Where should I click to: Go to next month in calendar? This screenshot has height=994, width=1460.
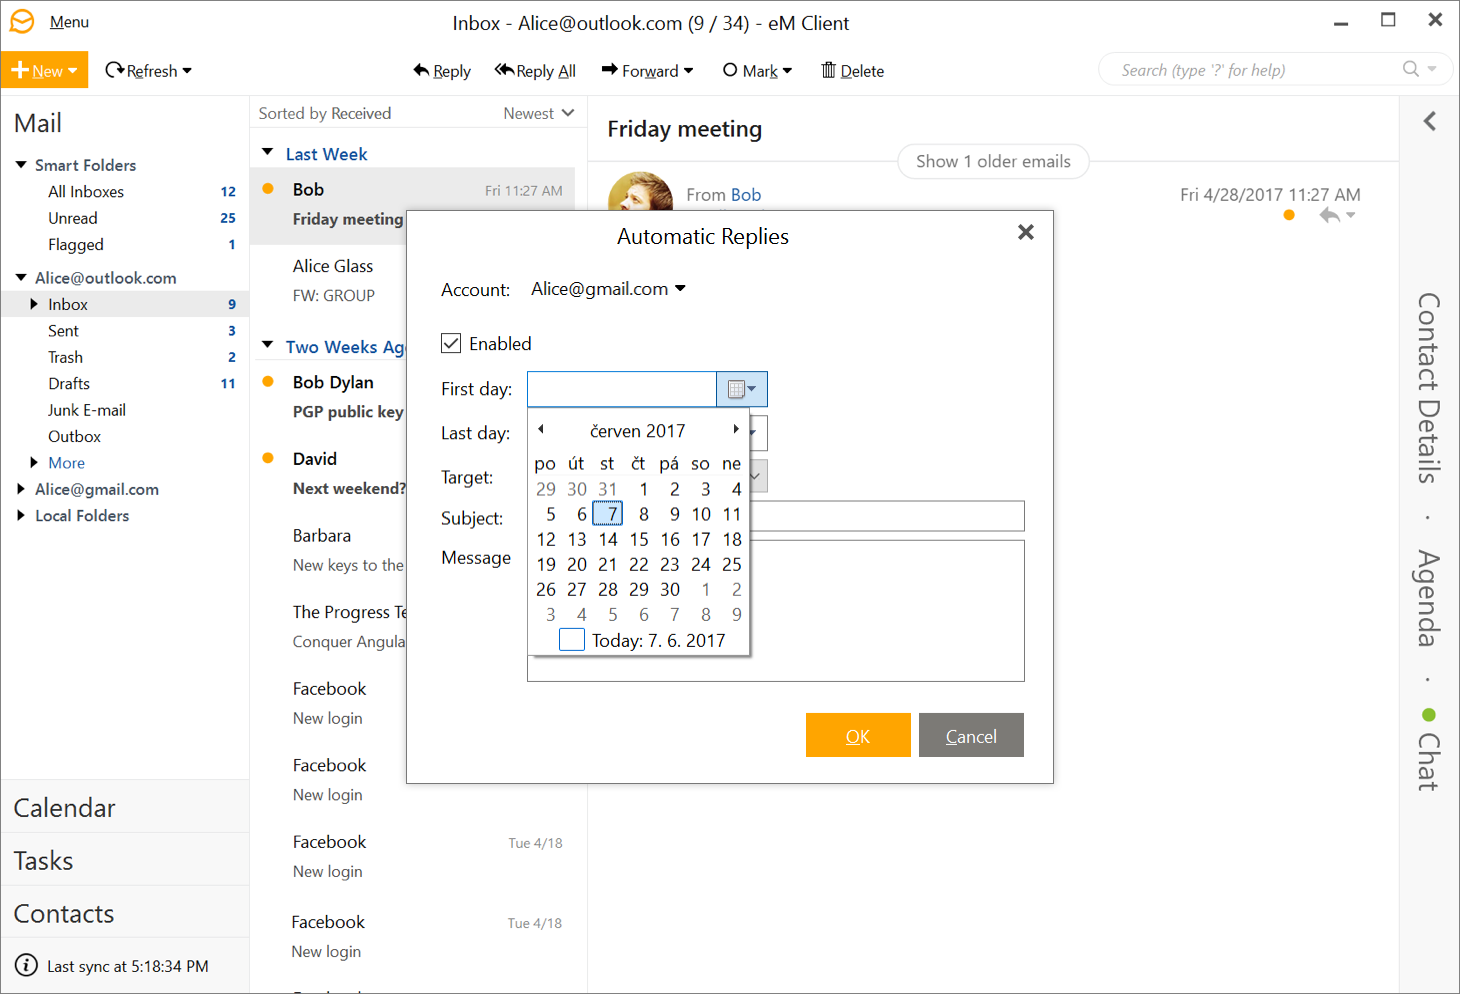pos(736,430)
